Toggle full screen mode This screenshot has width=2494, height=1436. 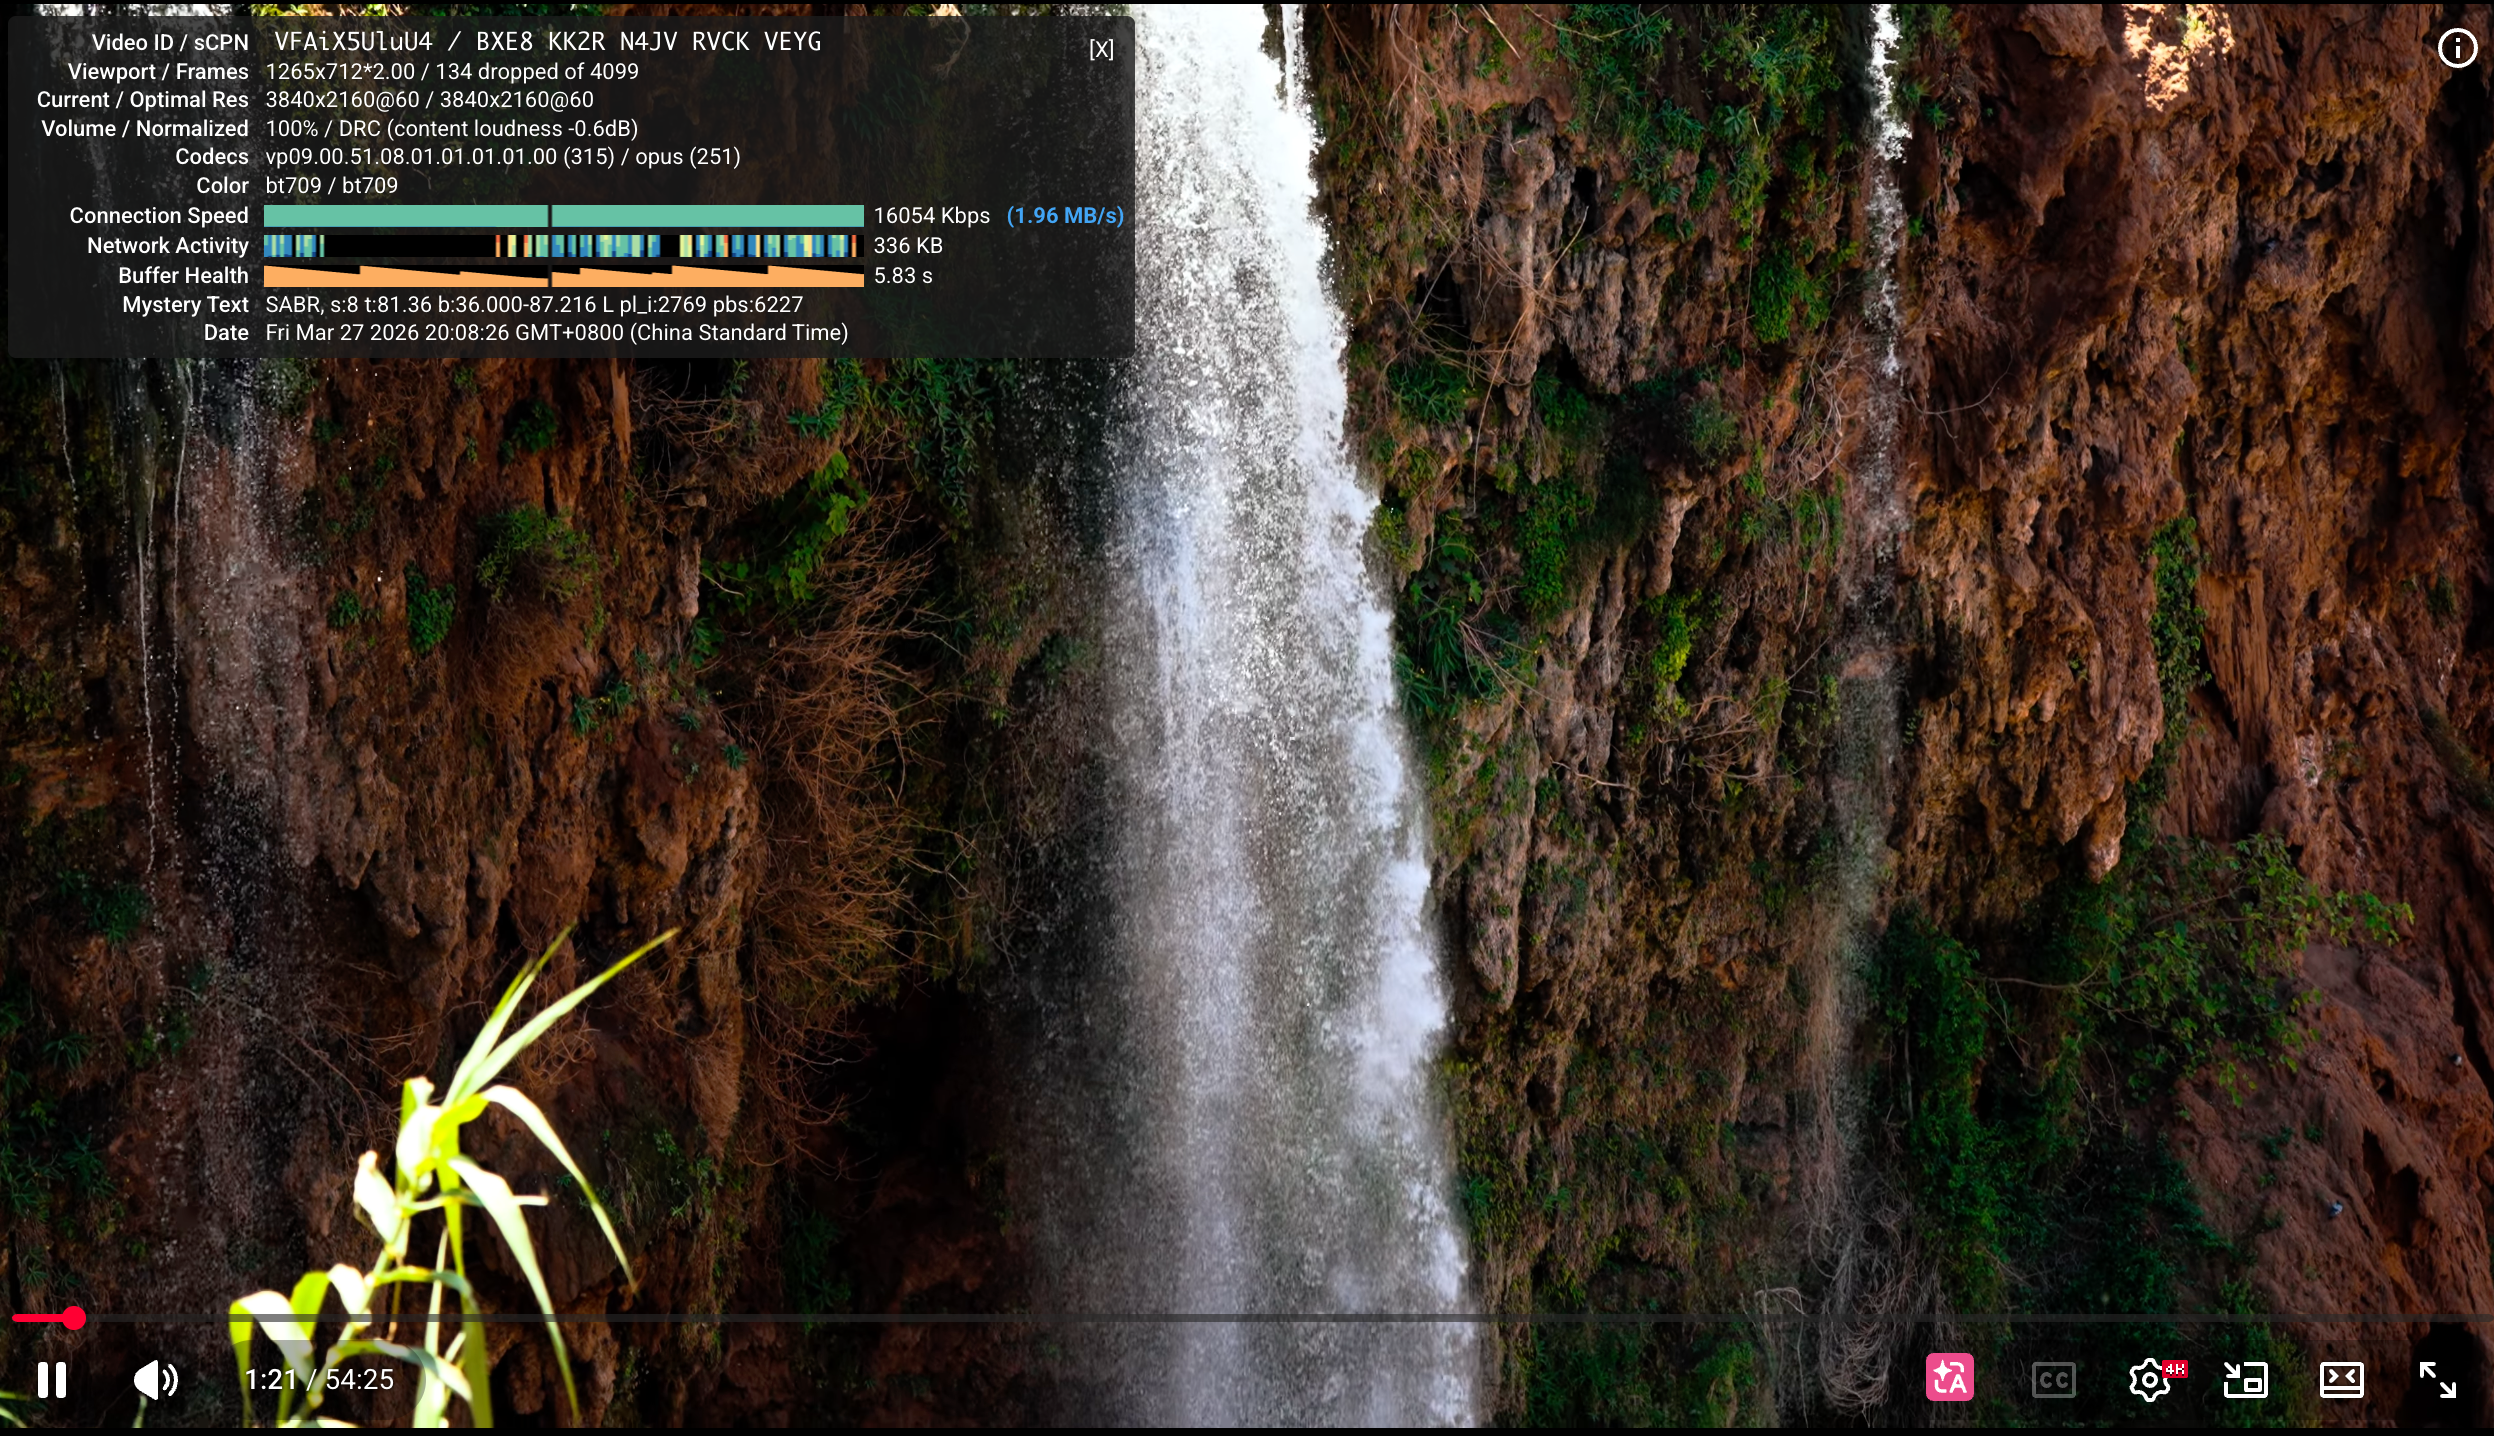tap(2437, 1380)
